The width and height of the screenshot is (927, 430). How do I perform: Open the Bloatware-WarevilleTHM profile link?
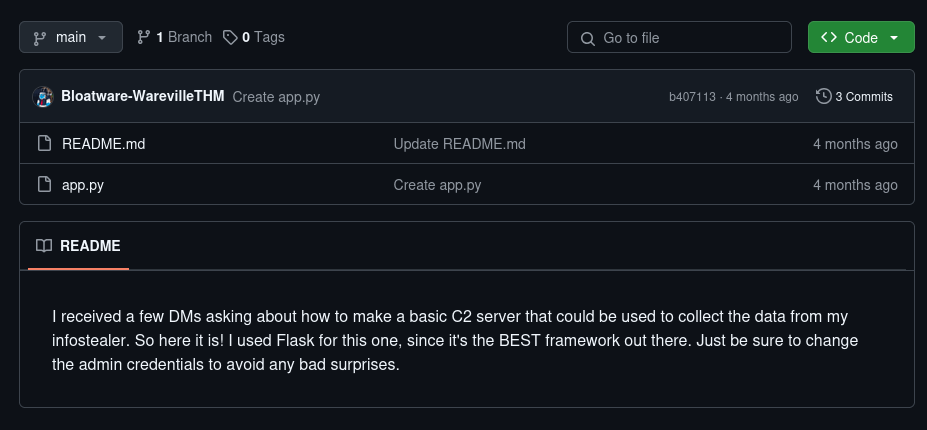(142, 97)
